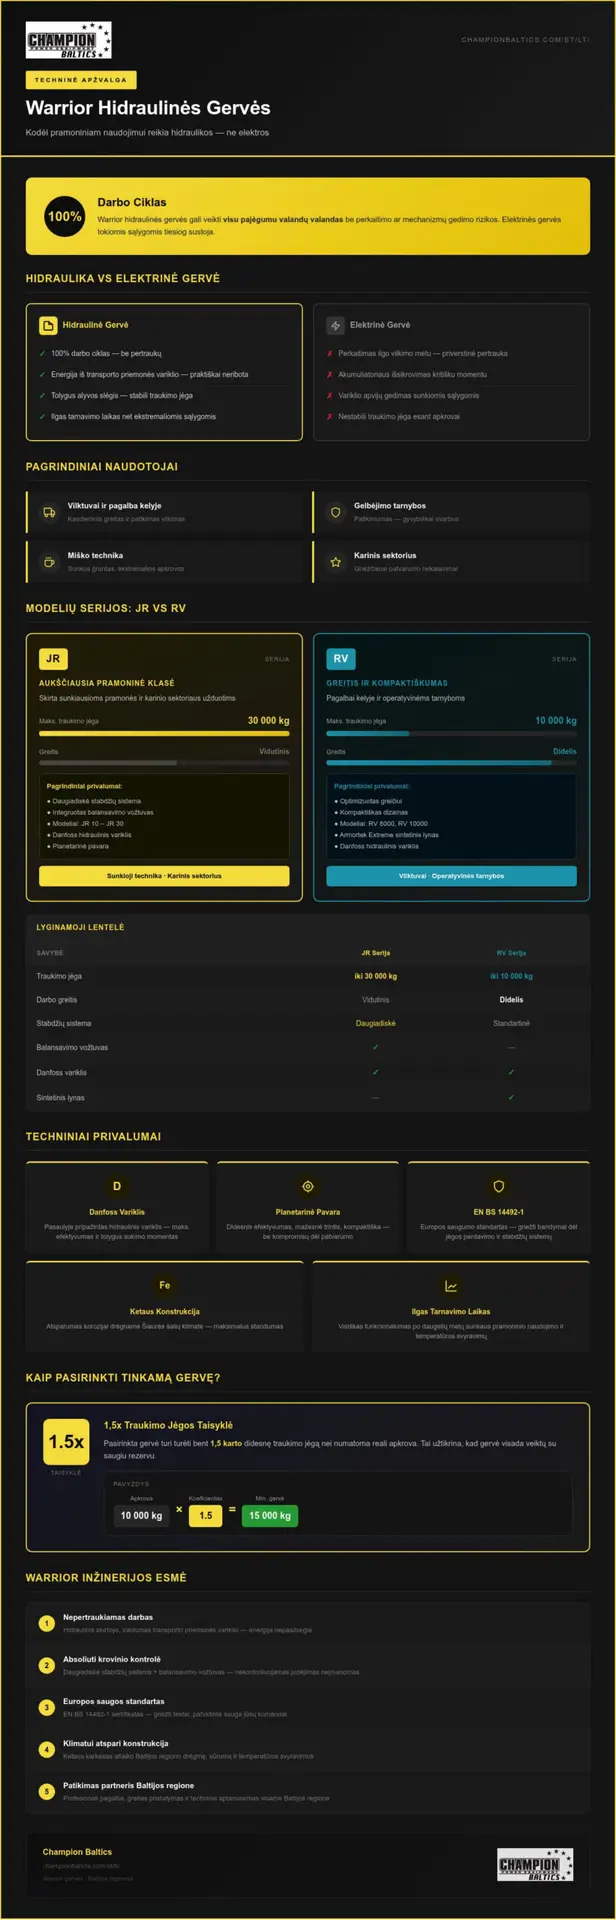Click the JR Greitis progress bar
This screenshot has width=616, height=1920.
point(164,762)
